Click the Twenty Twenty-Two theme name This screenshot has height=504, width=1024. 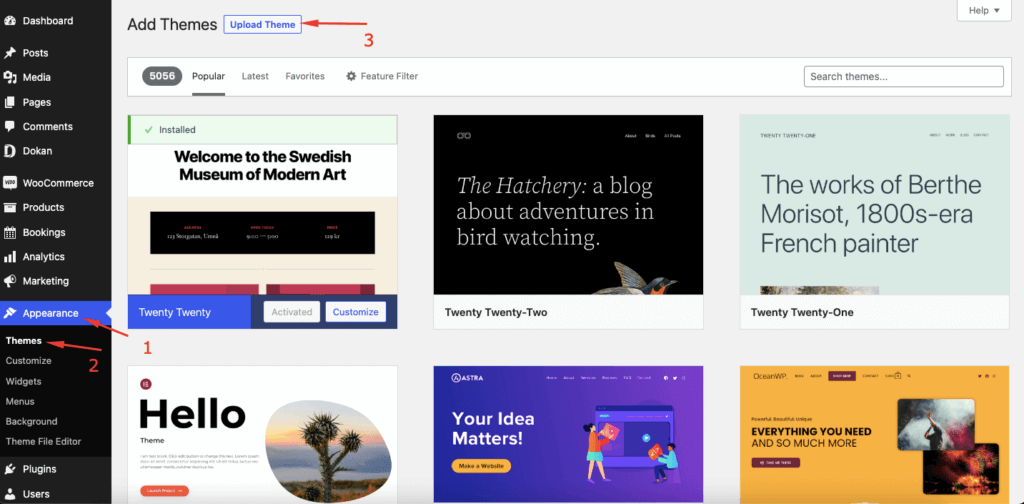coord(496,313)
